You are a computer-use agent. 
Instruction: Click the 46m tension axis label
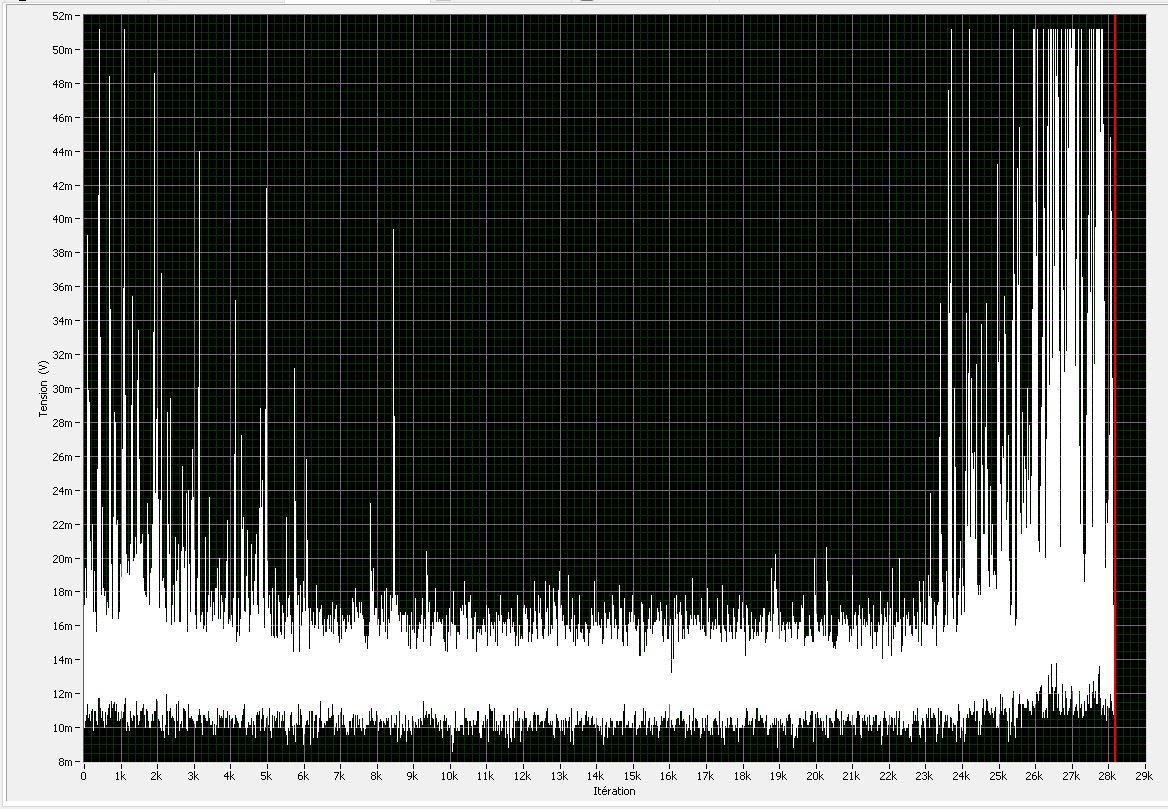66,118
